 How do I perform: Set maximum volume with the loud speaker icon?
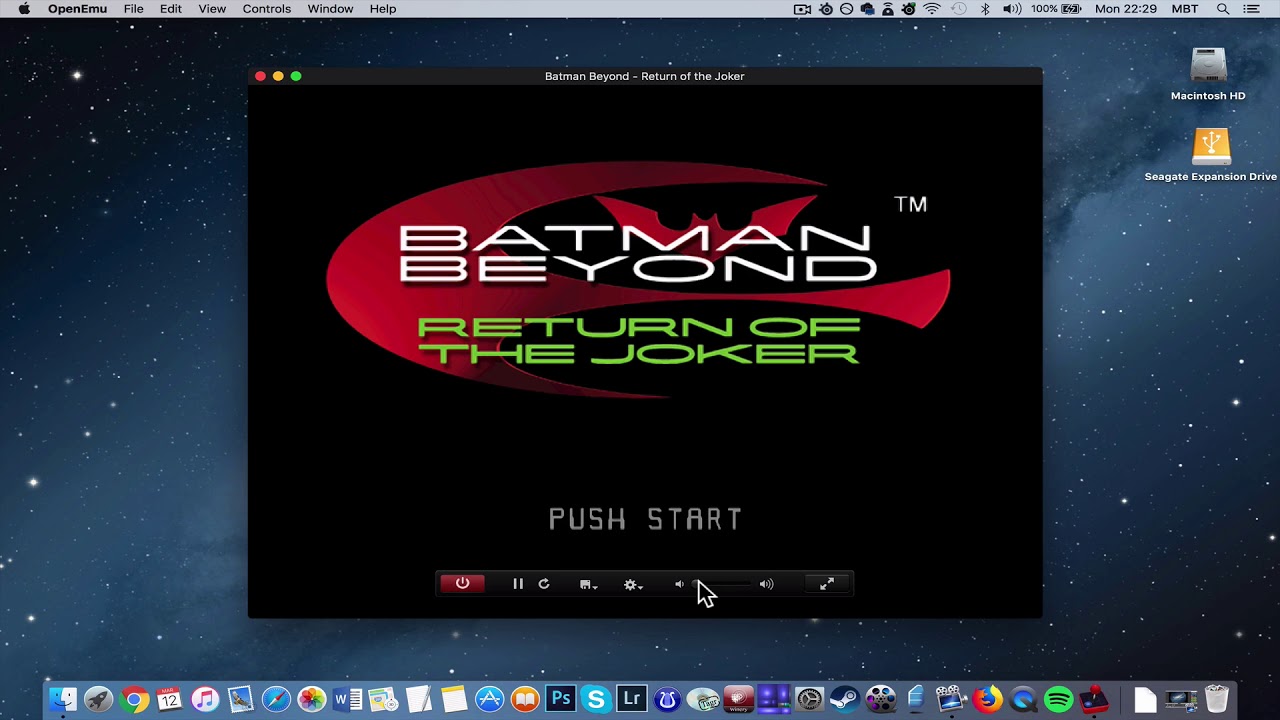tap(766, 584)
